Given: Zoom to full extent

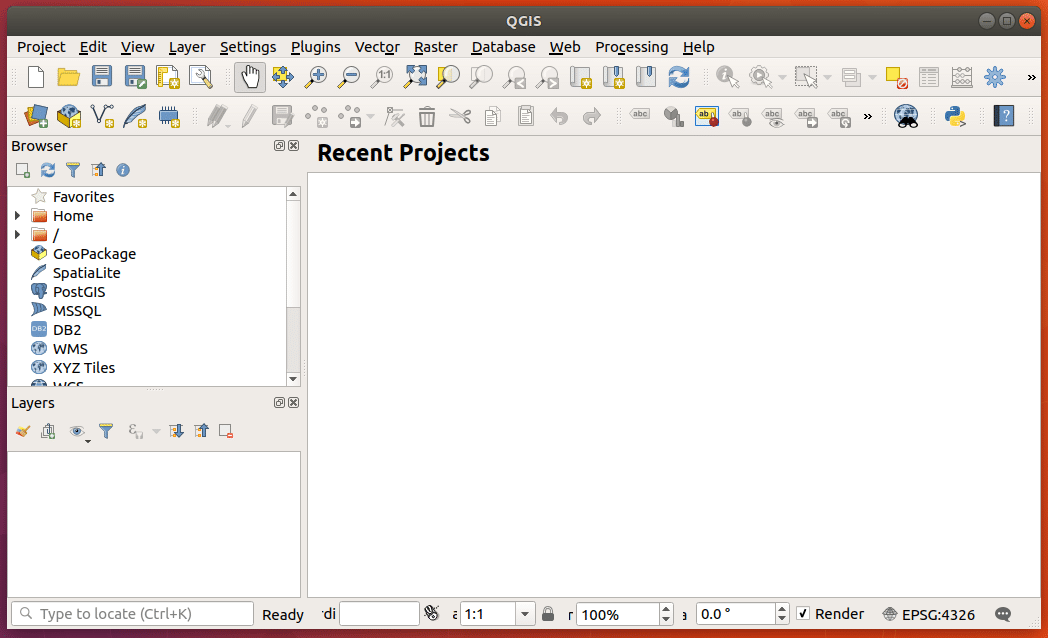Looking at the screenshot, I should click(x=415, y=77).
